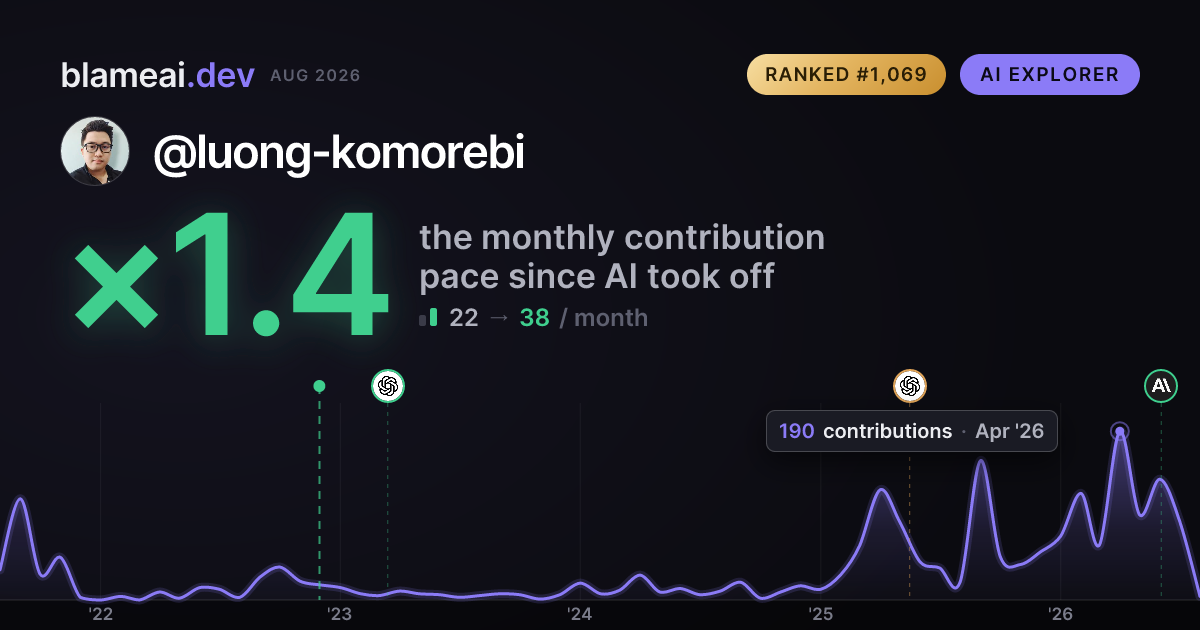Viewport: 1200px width, 630px height.
Task: Select the green dot marker above dashed line
Action: [x=319, y=386]
